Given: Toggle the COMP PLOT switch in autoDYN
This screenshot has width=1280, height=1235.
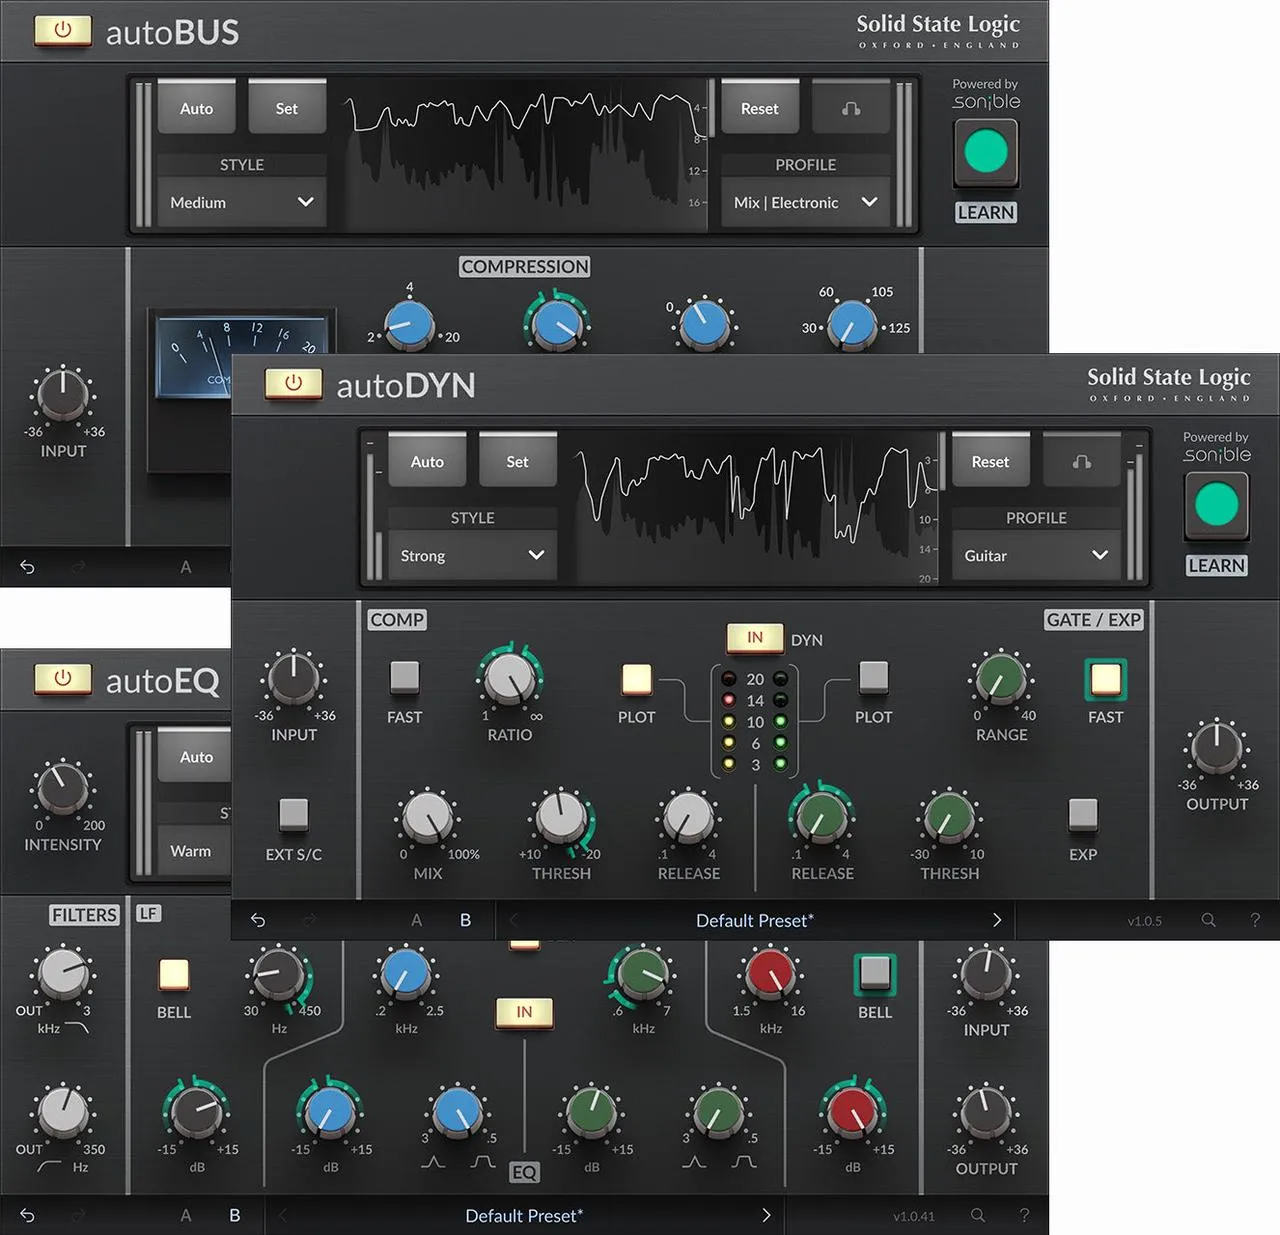Looking at the screenshot, I should click(x=636, y=678).
